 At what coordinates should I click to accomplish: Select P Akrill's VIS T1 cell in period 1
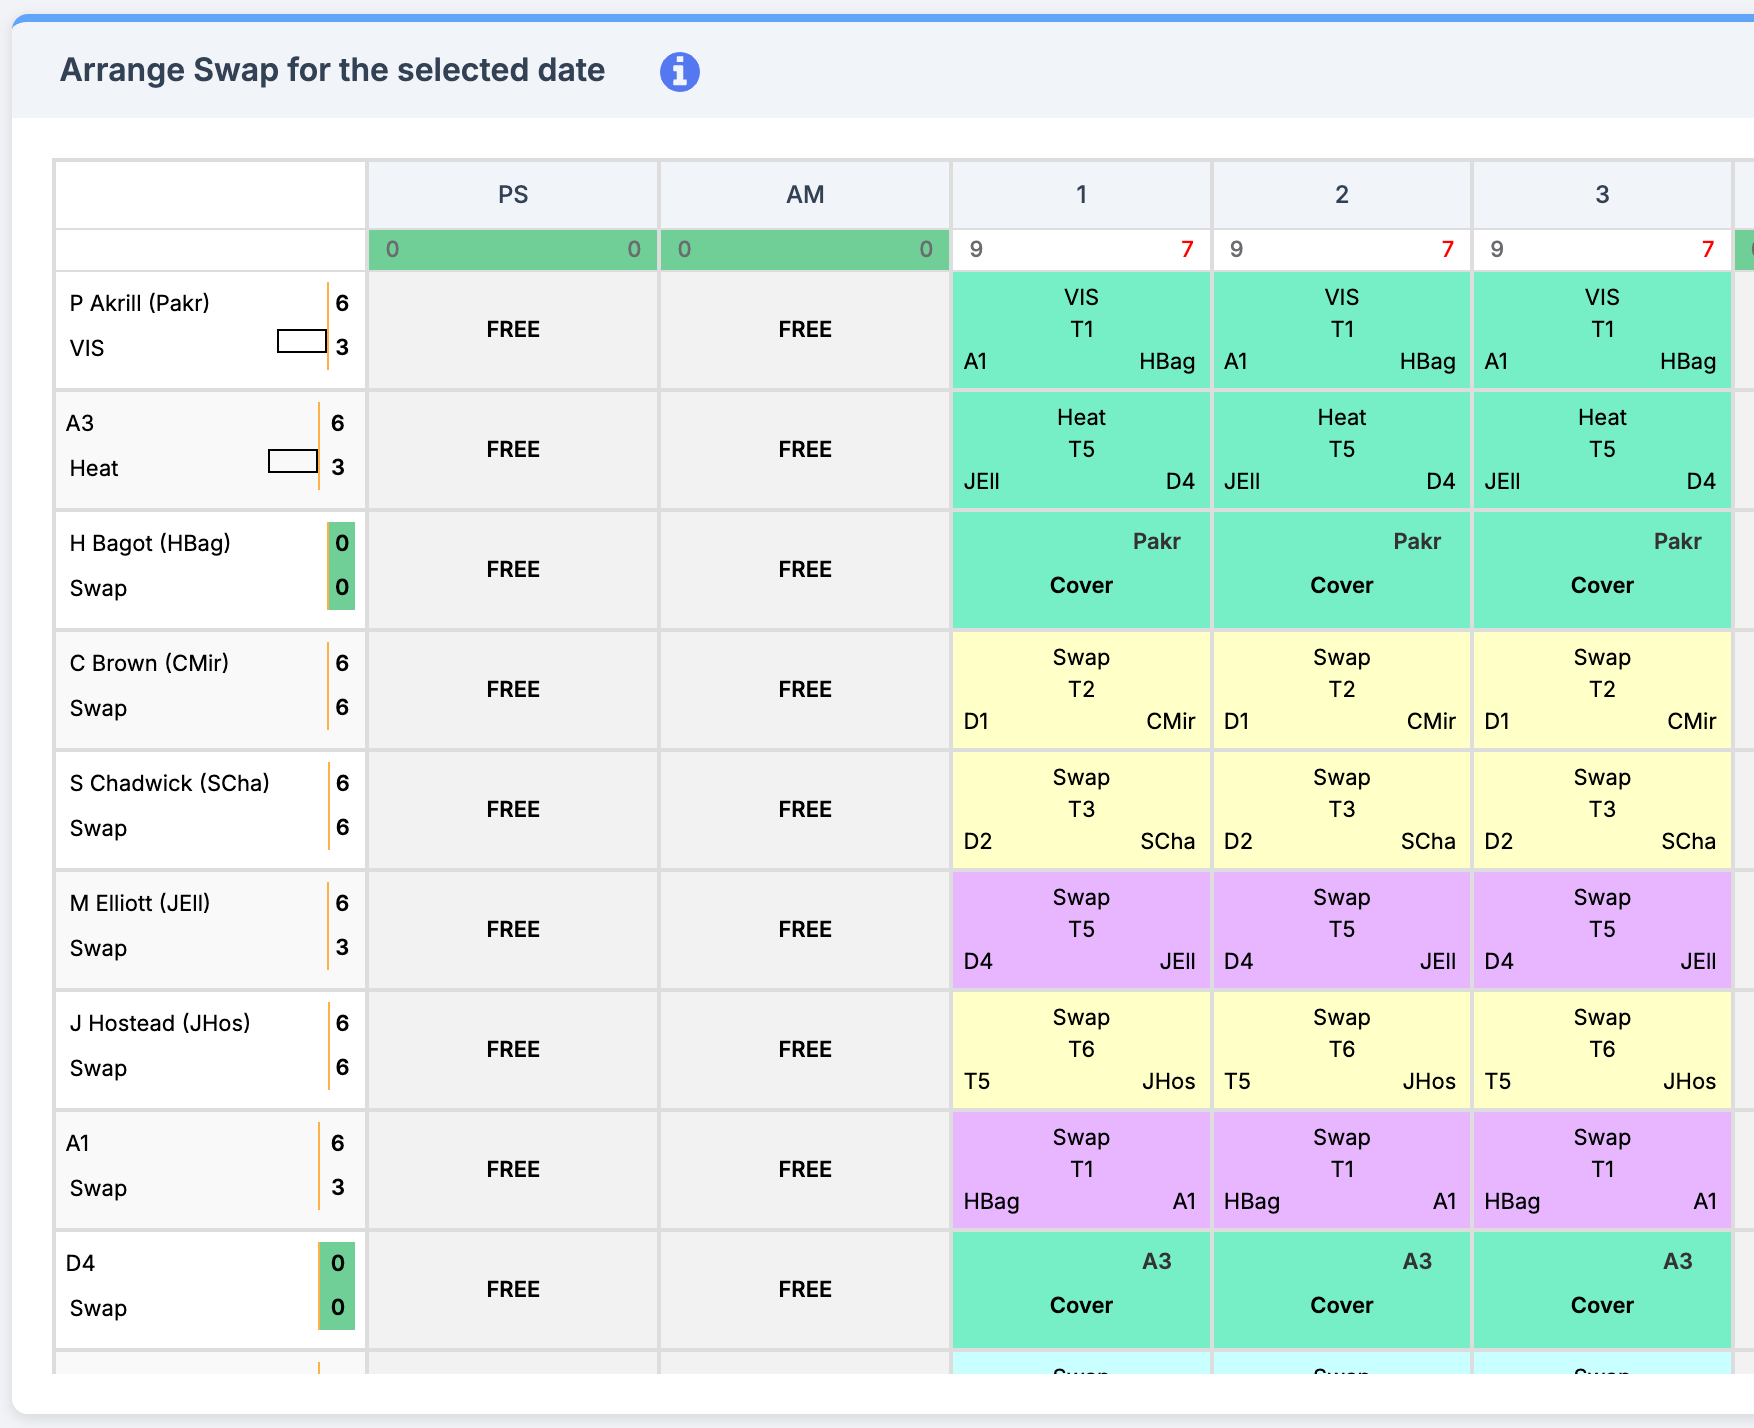coord(1081,329)
